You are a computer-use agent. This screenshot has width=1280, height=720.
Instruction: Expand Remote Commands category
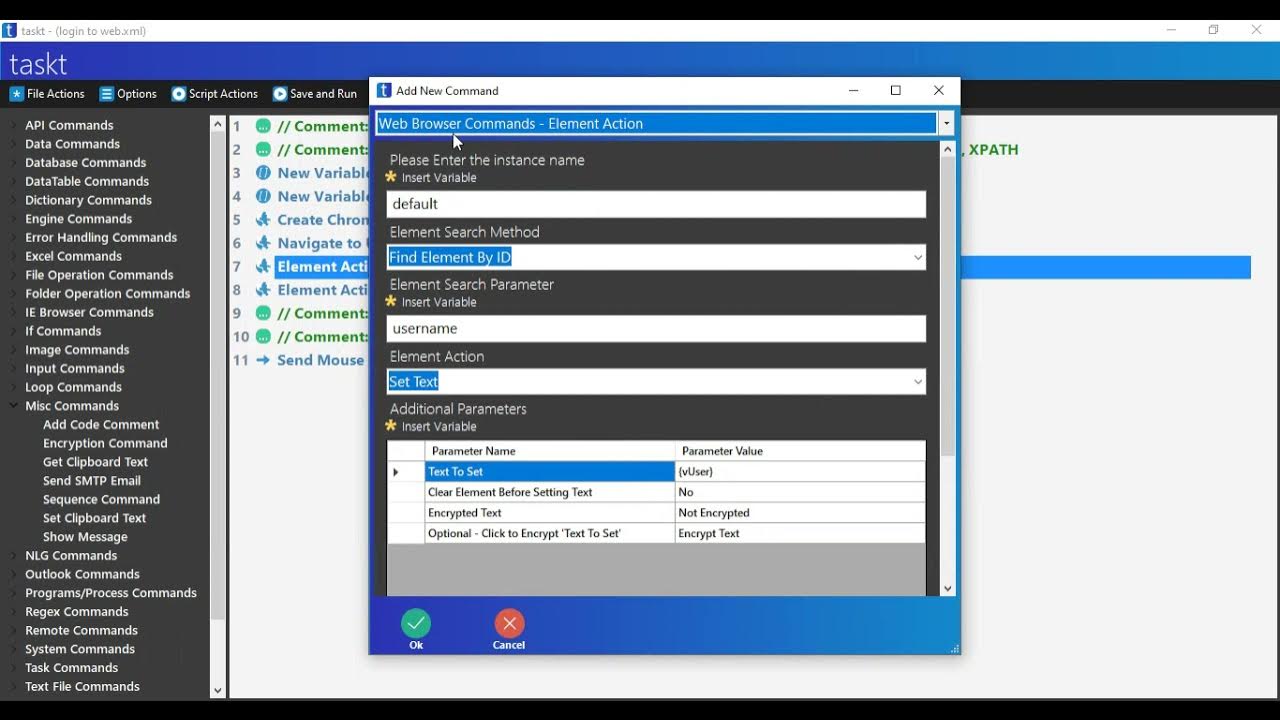[x=14, y=631]
